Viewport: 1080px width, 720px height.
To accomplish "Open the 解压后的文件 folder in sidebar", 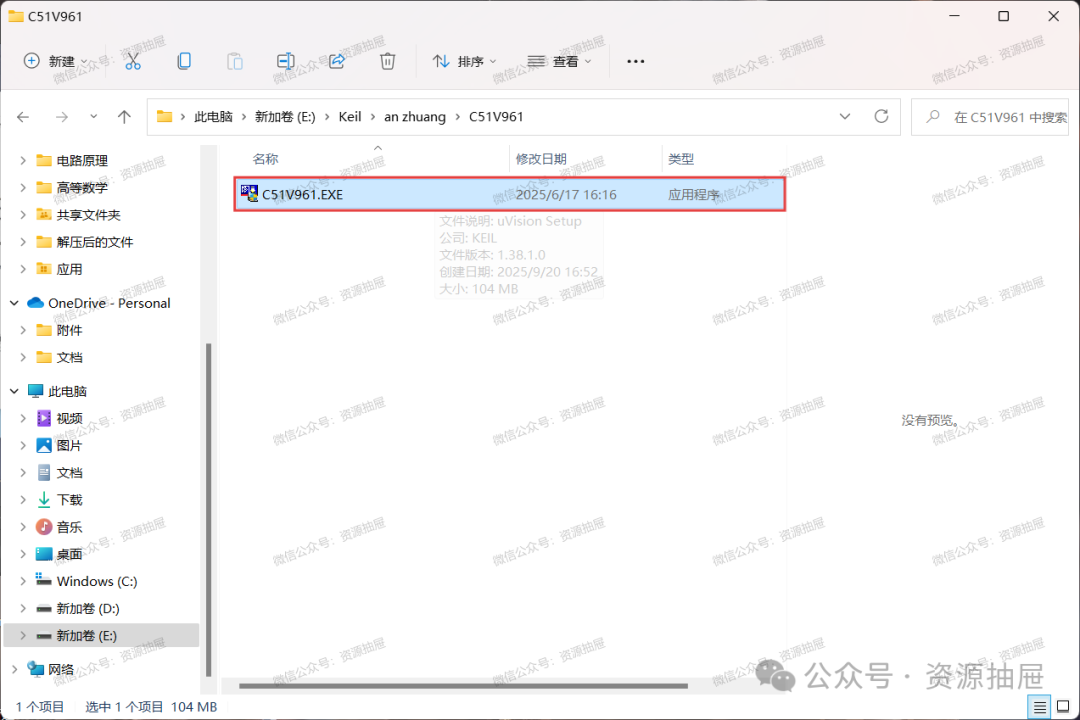I will pos(94,242).
